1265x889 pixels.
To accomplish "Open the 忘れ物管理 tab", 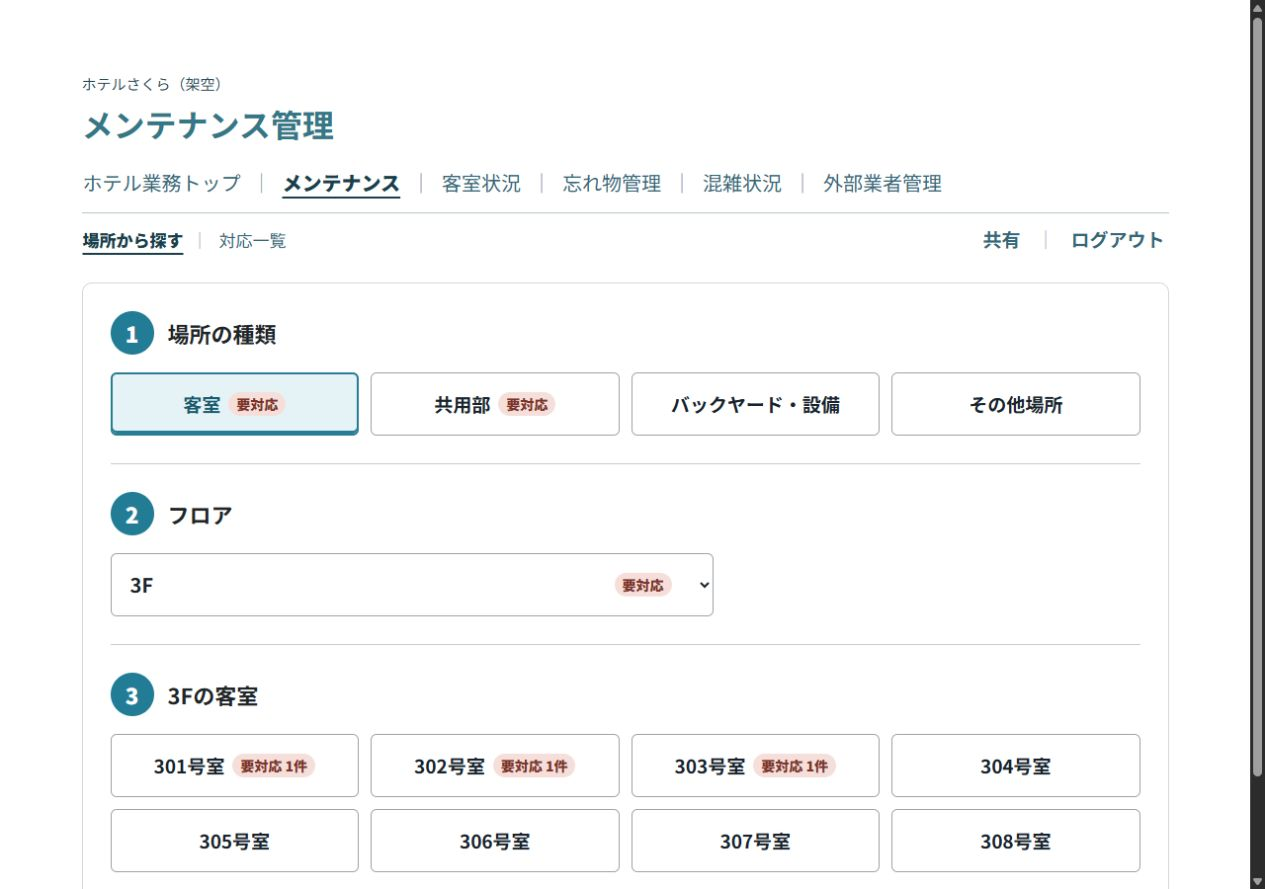I will tap(612, 184).
